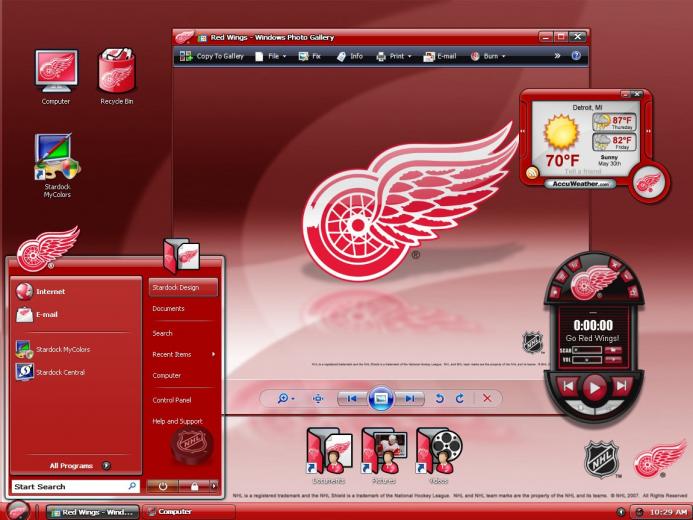Open the Documents desktop folder shortcut
Viewport: 693px width, 520px height.
click(329, 456)
